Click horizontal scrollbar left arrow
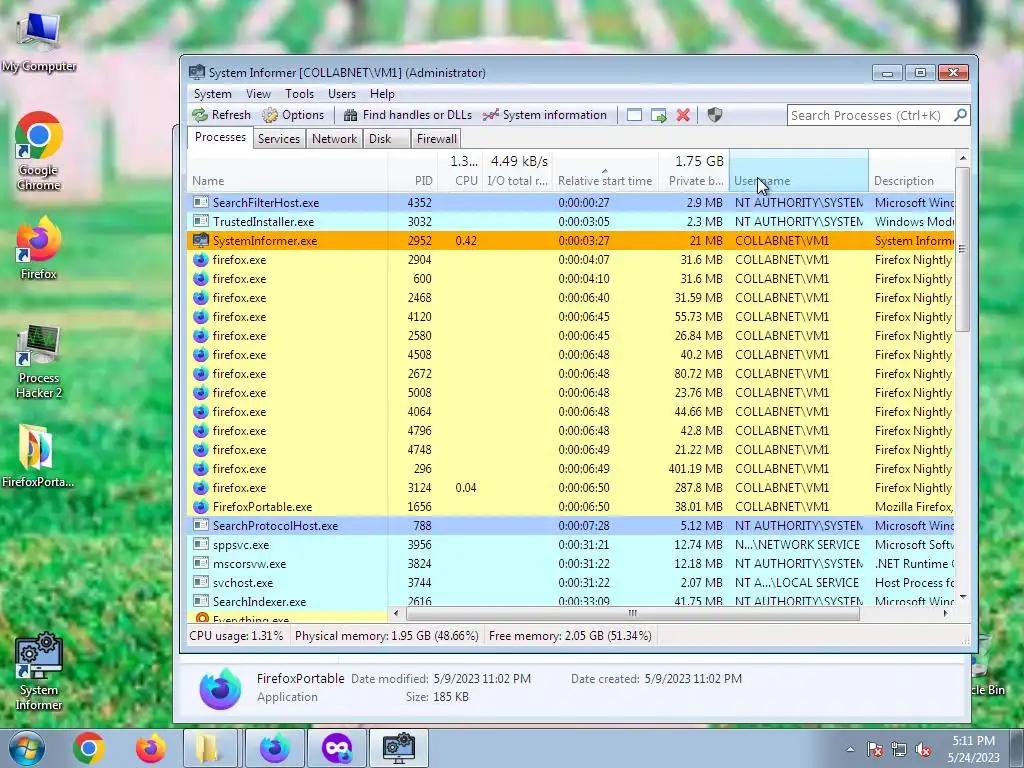 pos(396,613)
